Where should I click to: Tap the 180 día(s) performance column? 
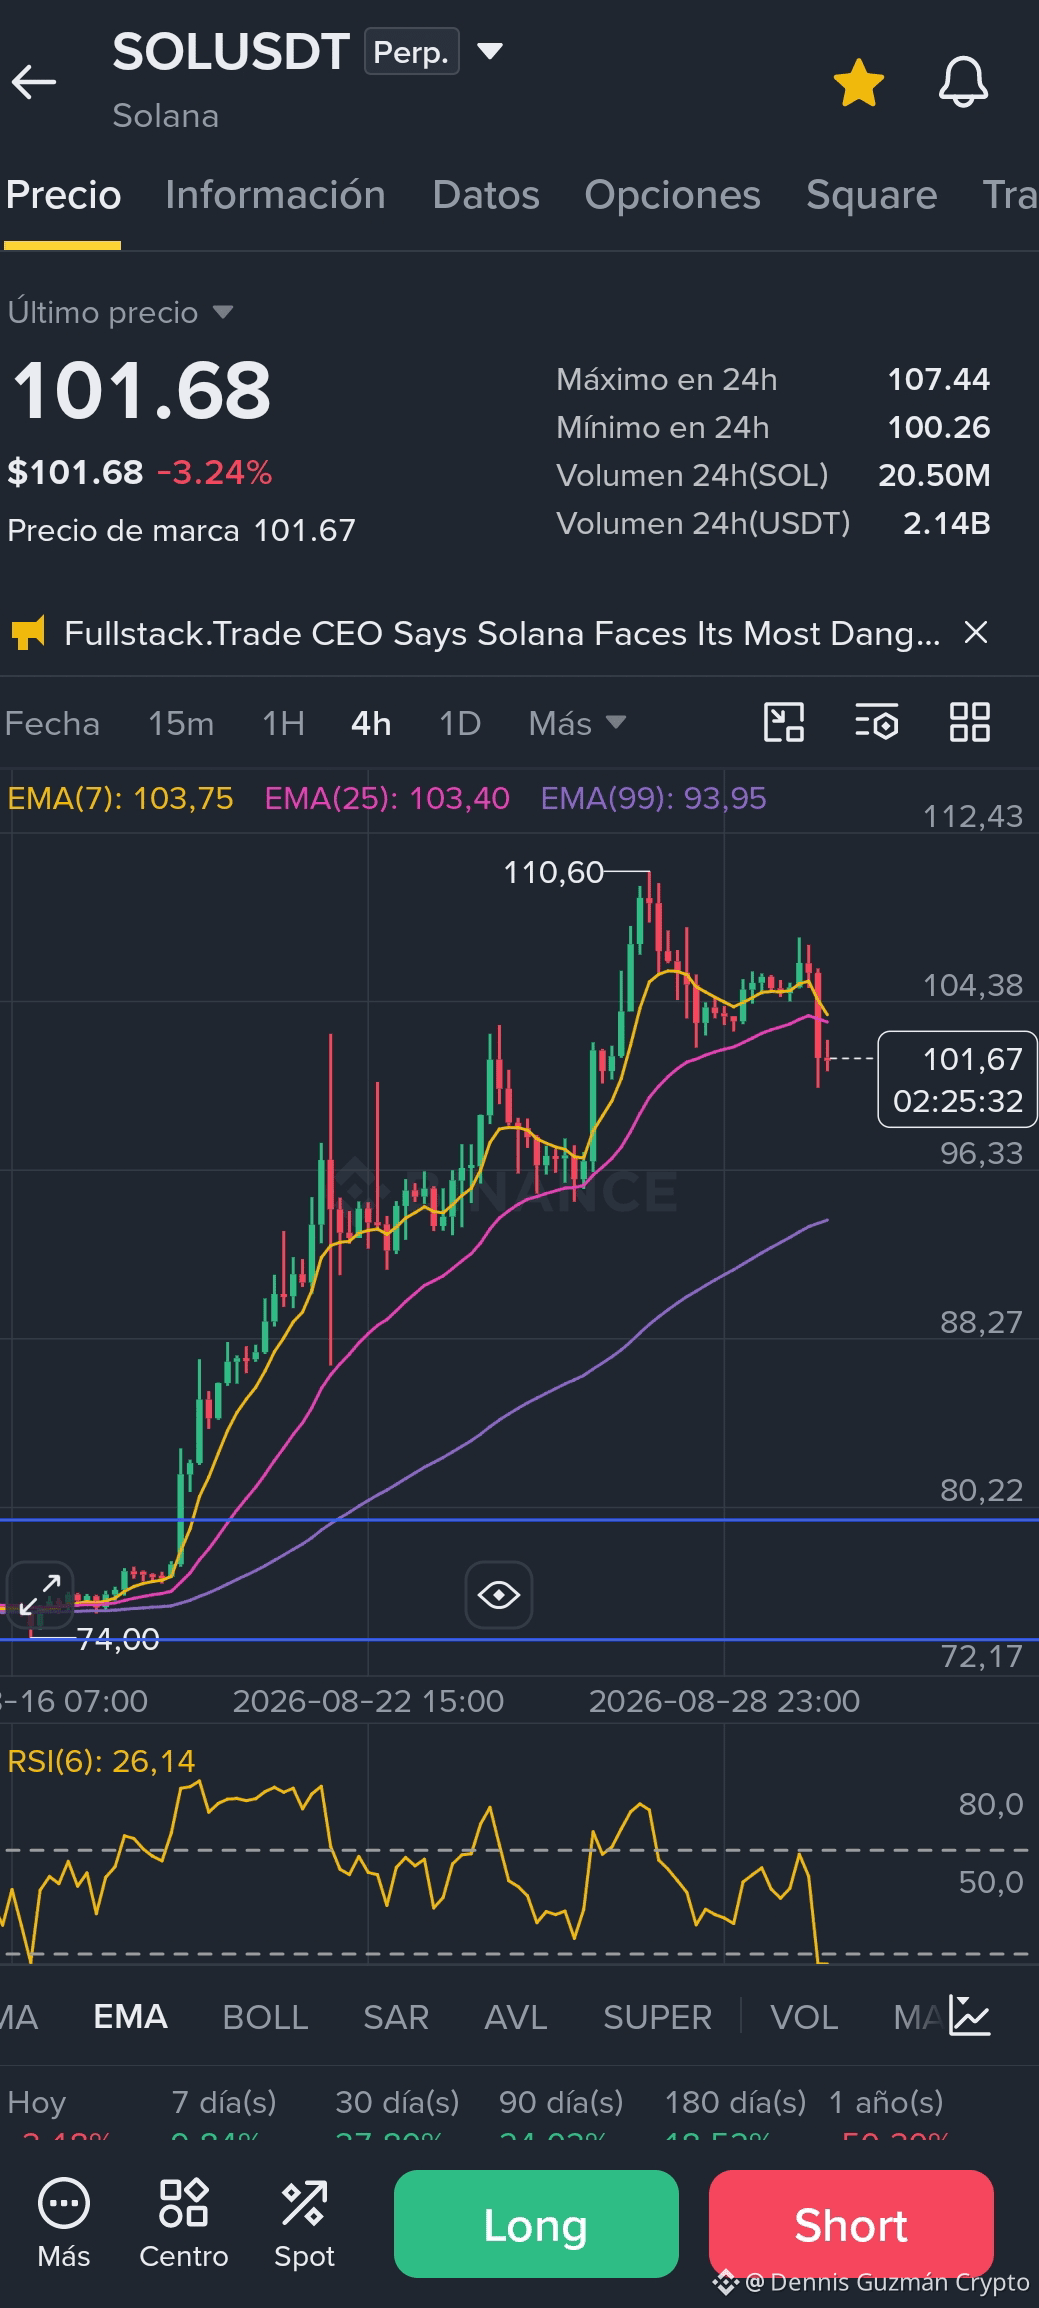point(735,2113)
